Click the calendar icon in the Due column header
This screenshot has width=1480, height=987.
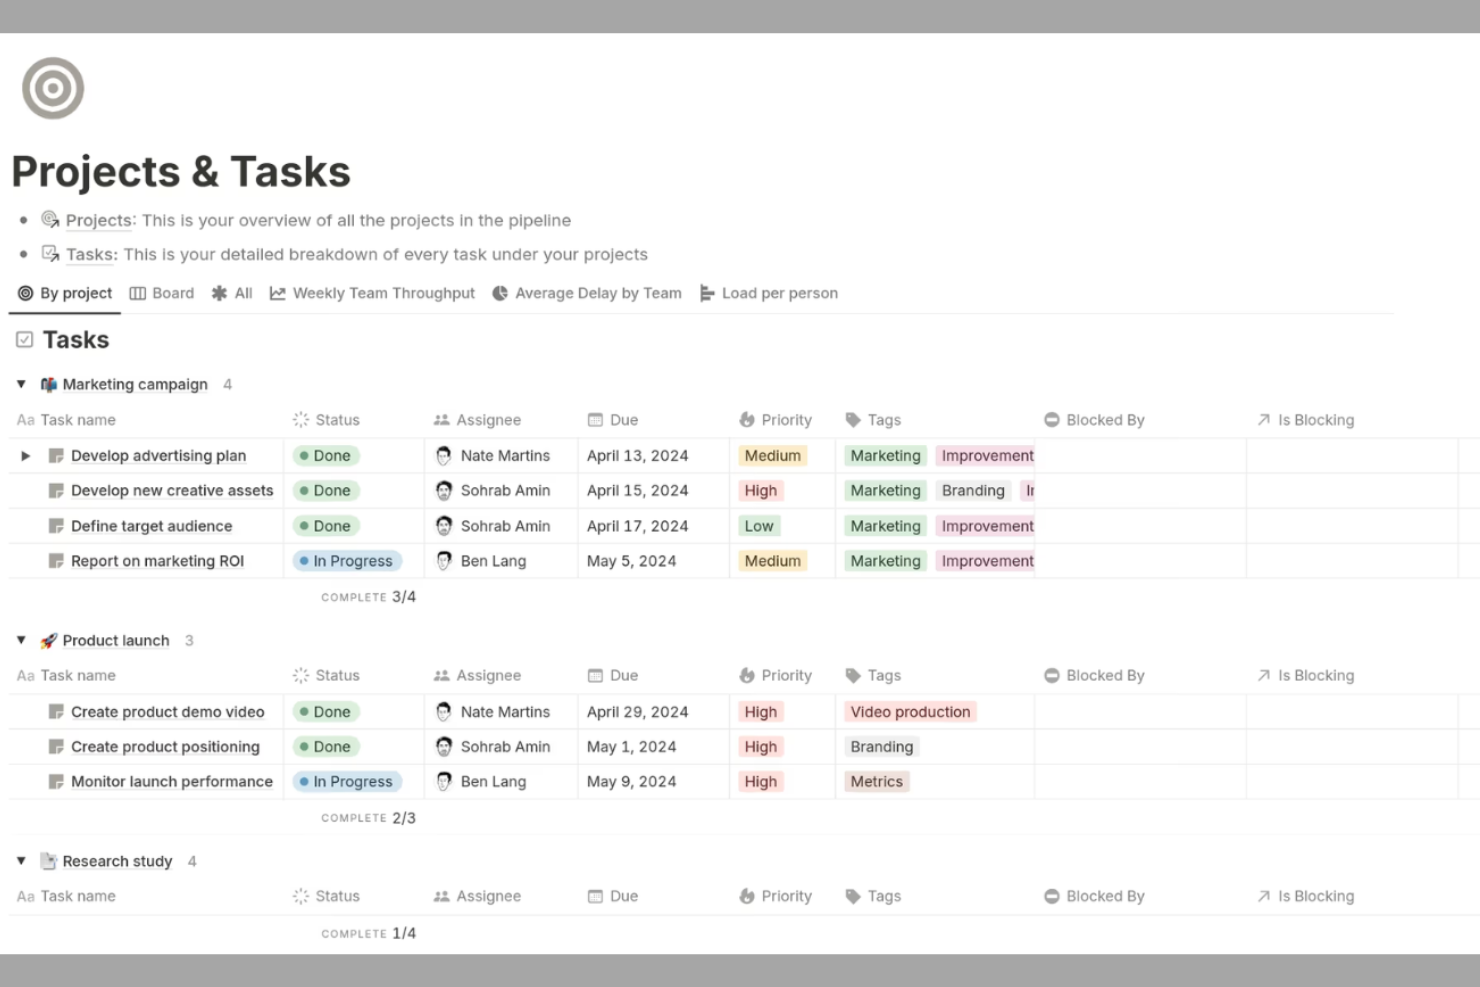pos(596,420)
